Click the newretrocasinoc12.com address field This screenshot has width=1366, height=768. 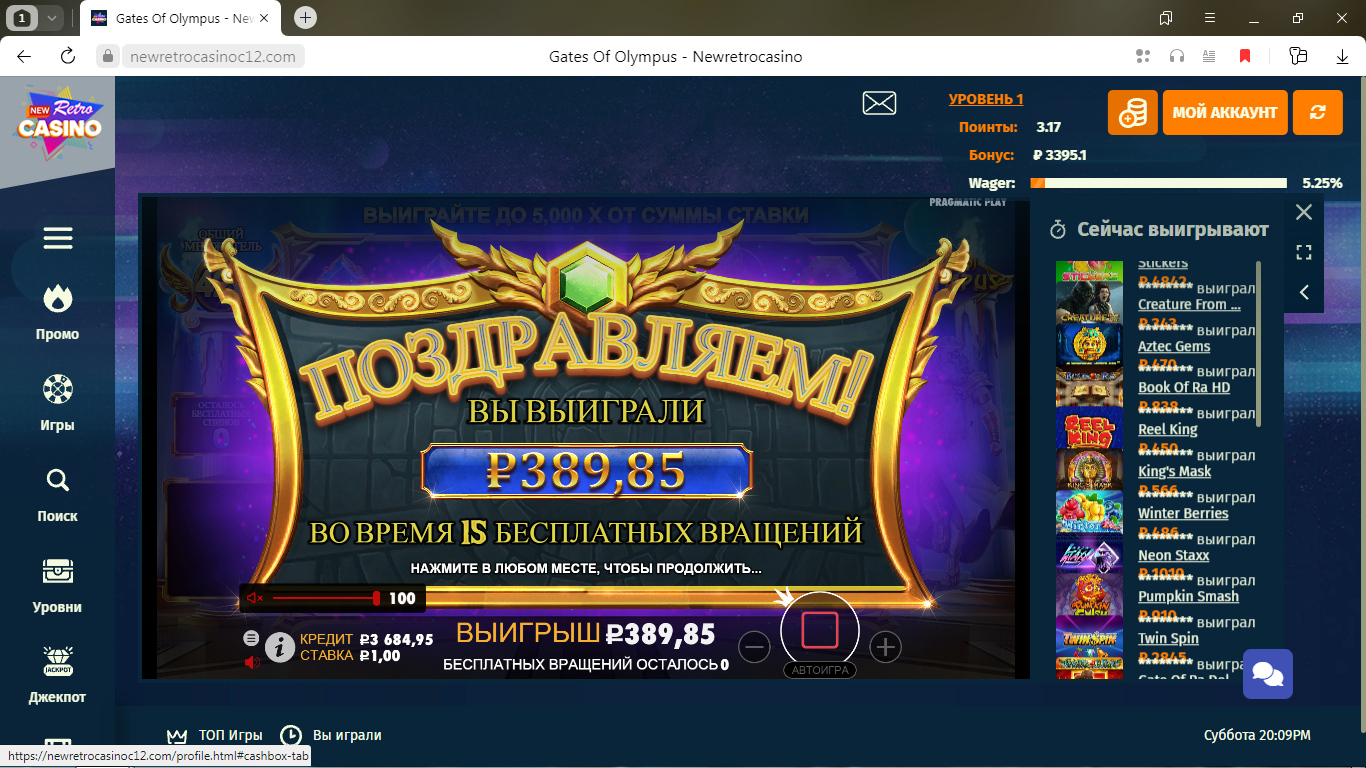pyautogui.click(x=213, y=57)
